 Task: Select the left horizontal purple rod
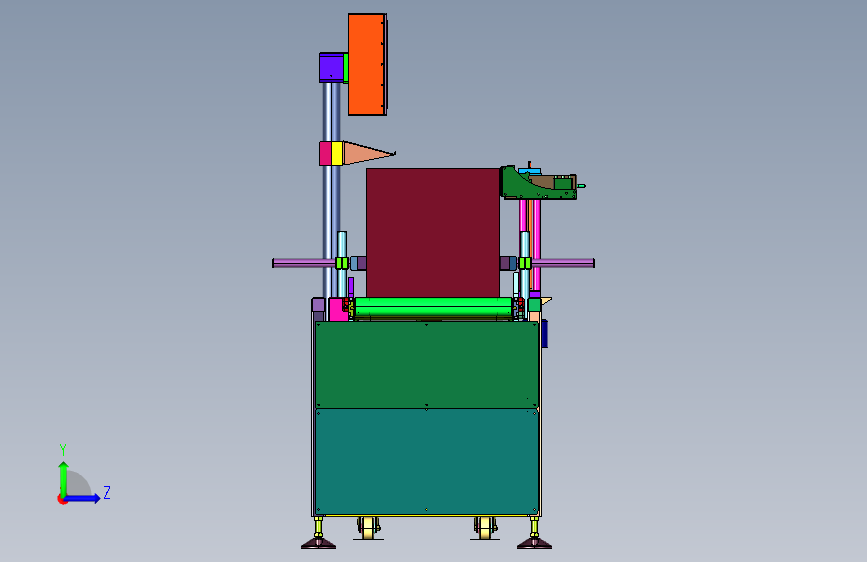tap(304, 263)
